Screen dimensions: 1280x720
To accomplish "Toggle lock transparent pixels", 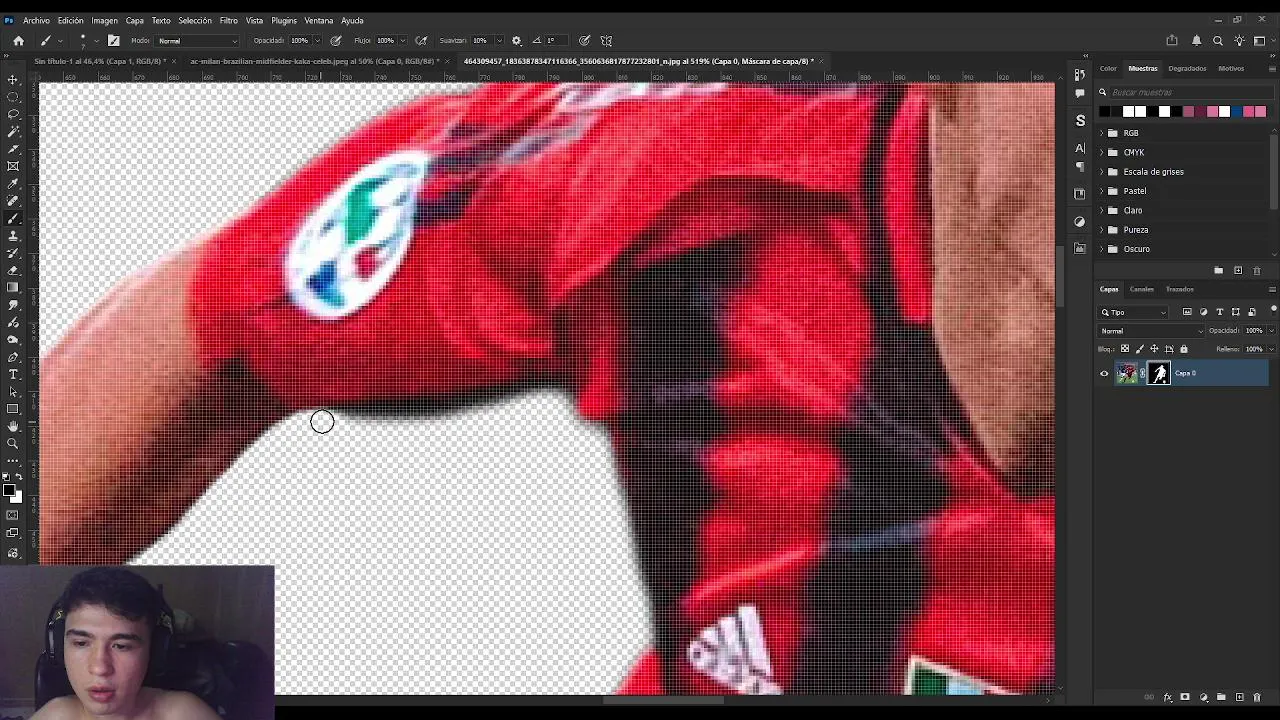I will pyautogui.click(x=1125, y=349).
